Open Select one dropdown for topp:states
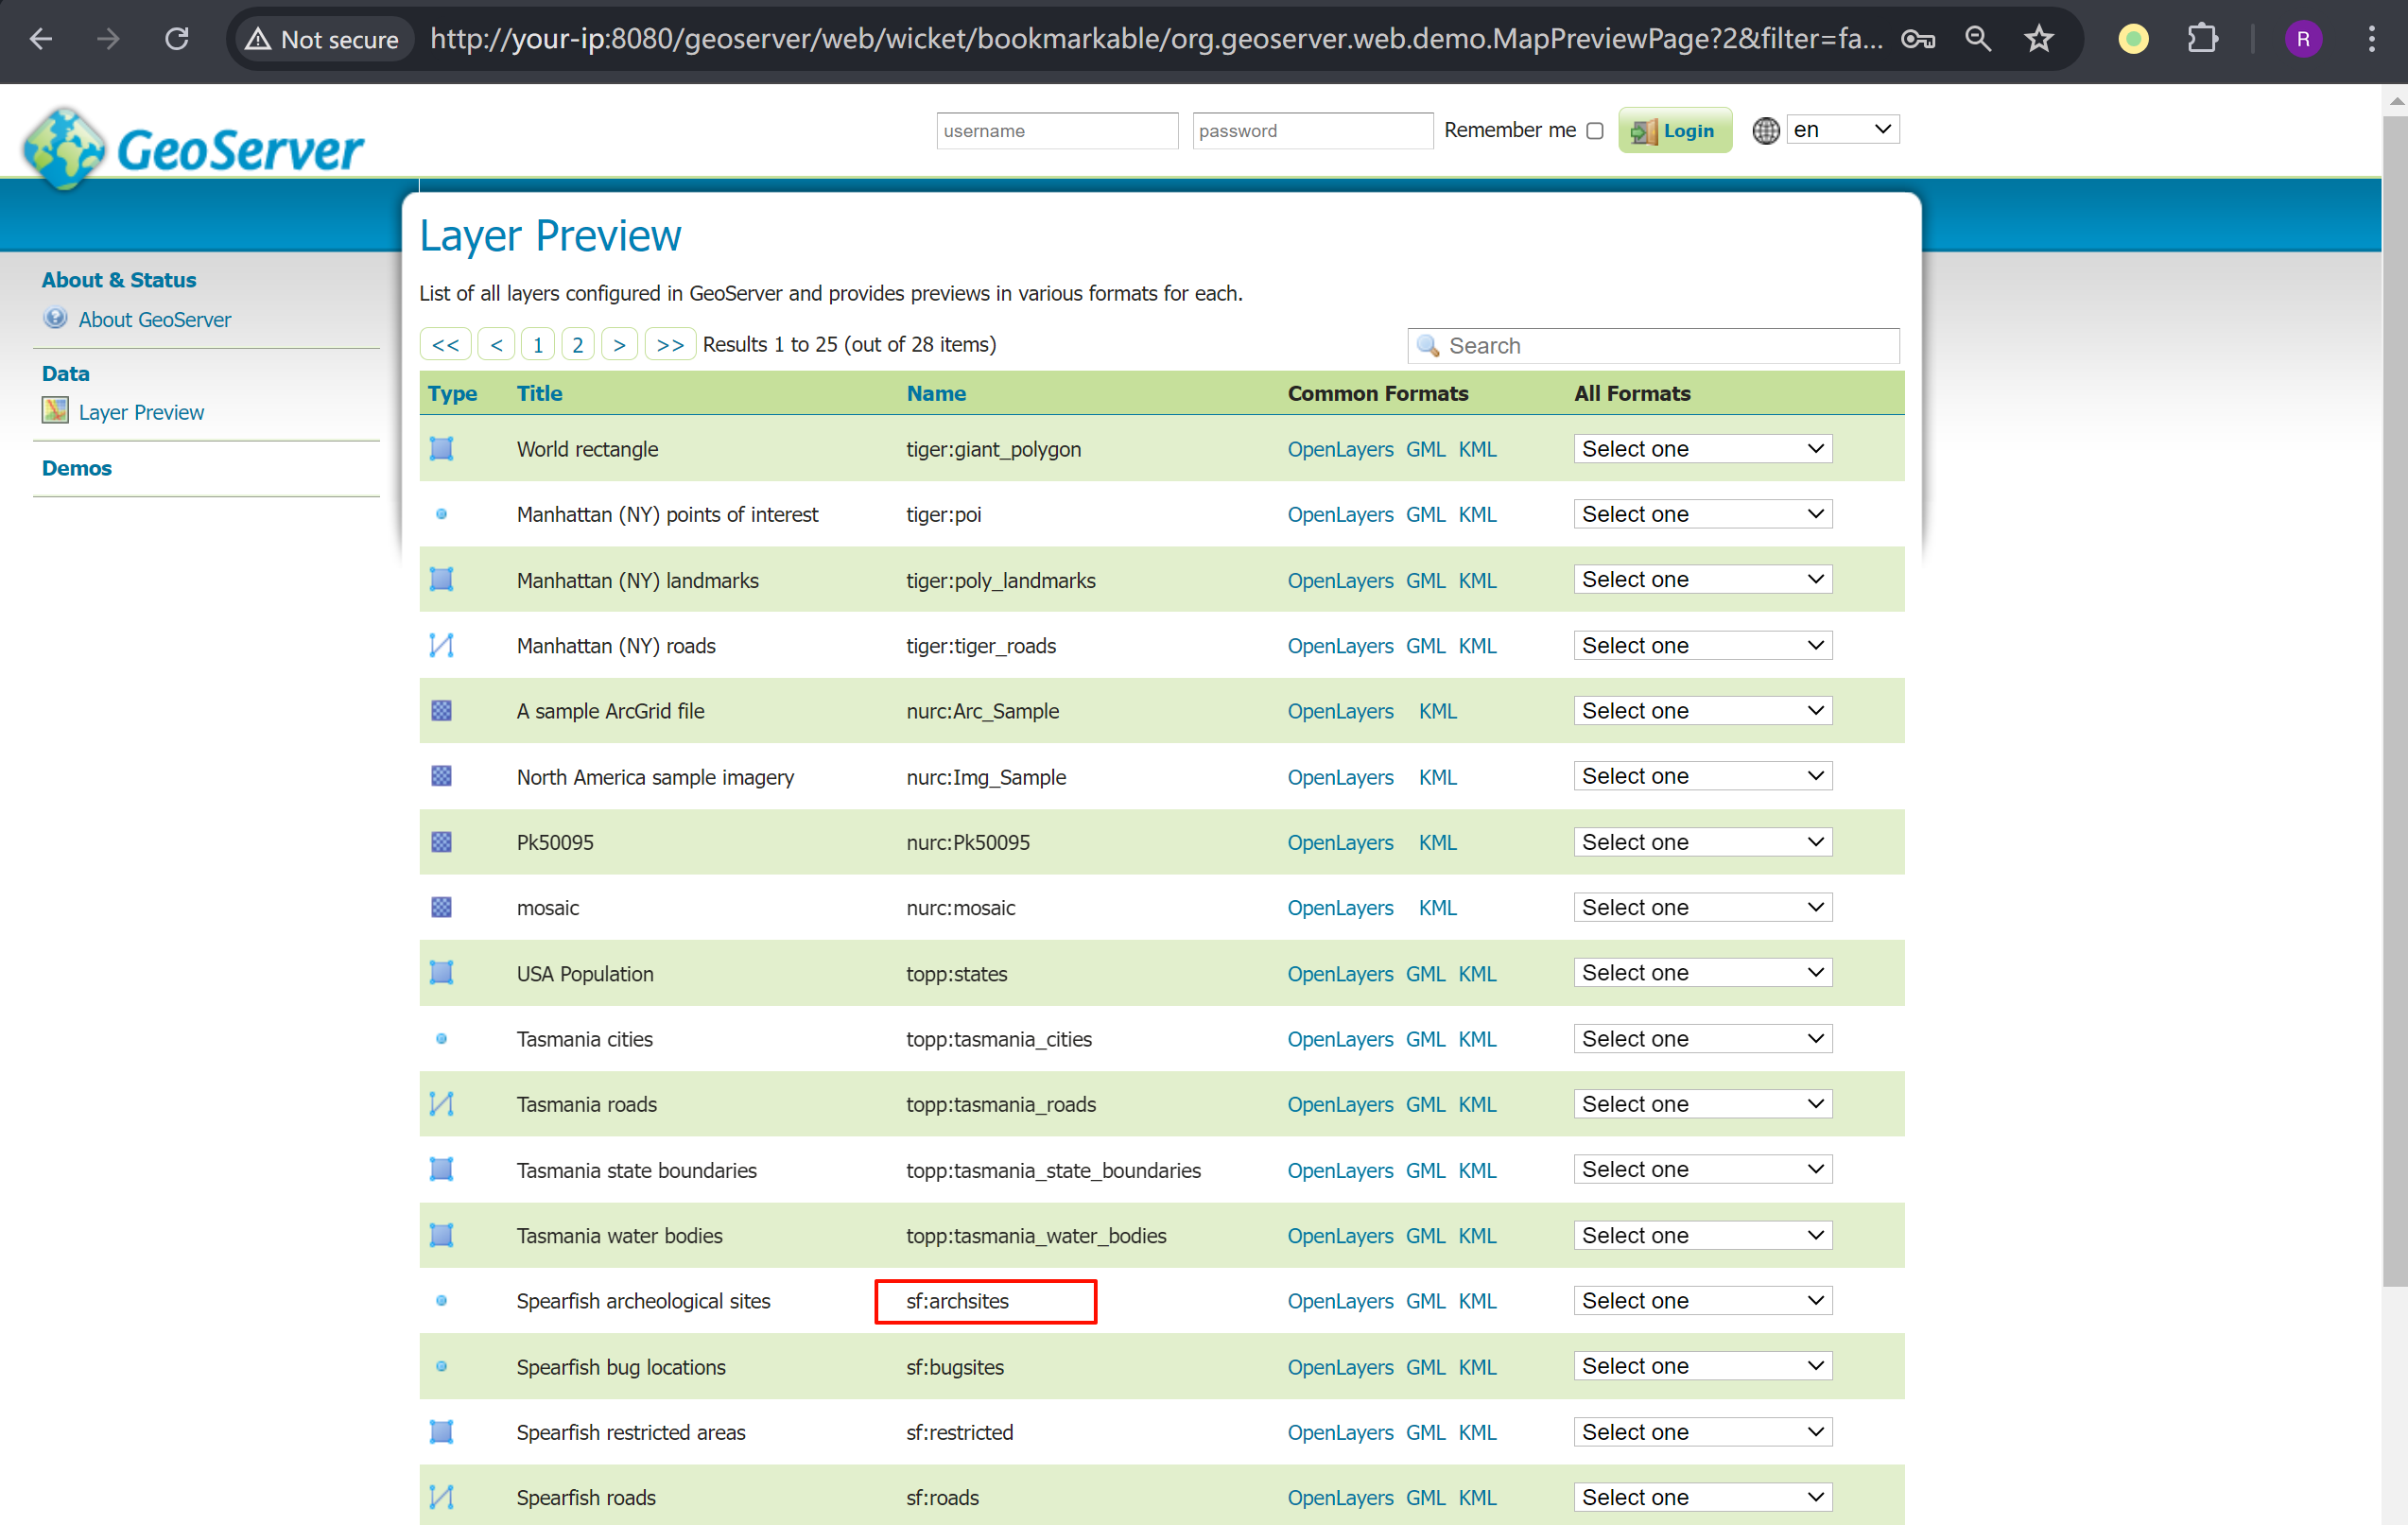This screenshot has width=2408, height=1525. pyautogui.click(x=1702, y=973)
